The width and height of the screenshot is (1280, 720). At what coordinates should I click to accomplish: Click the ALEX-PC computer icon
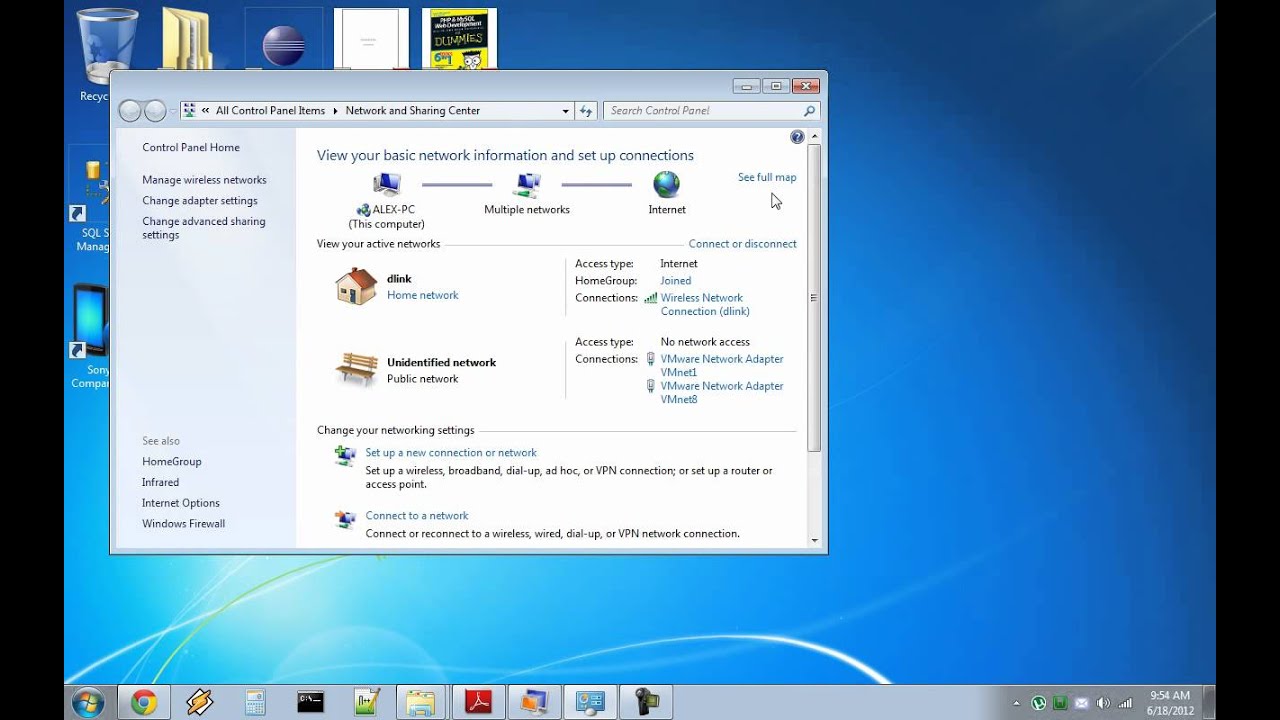click(x=386, y=185)
